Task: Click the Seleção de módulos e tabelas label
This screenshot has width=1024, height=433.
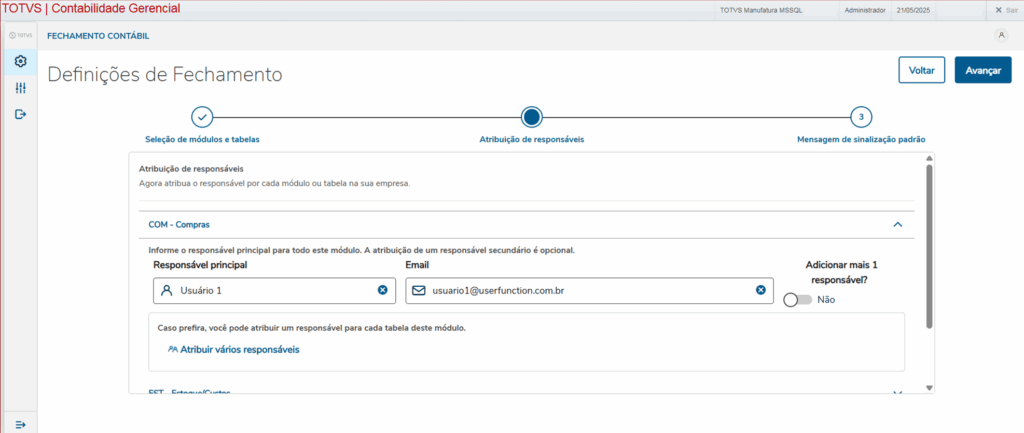Action: pyautogui.click(x=202, y=139)
